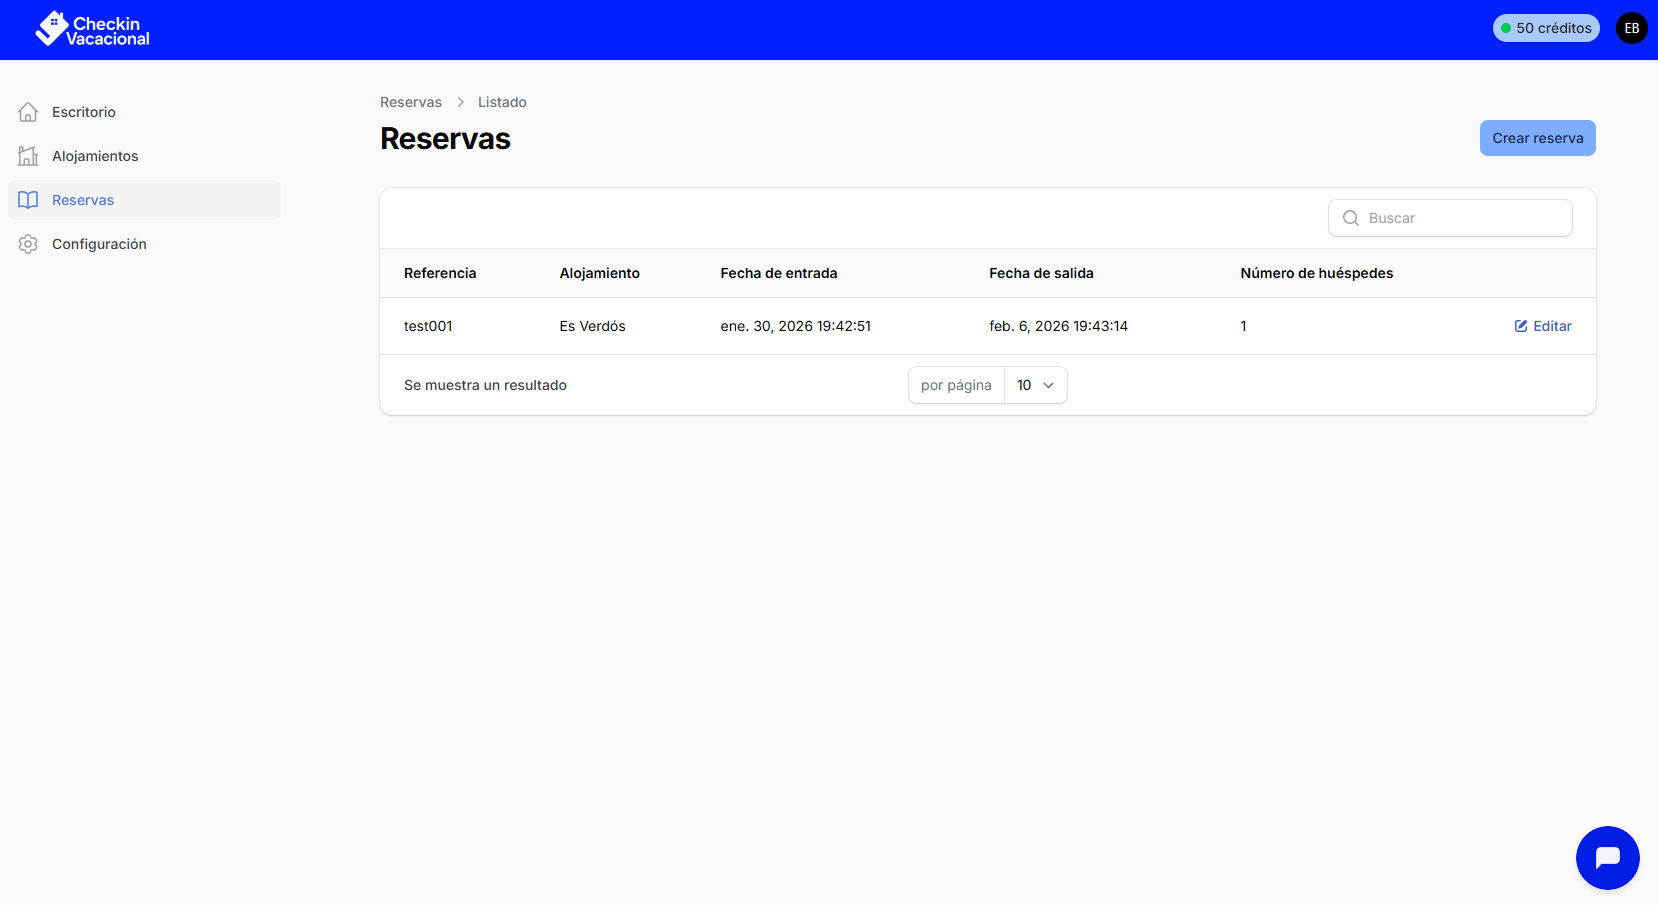Click the test001 reference link
Viewport: 1658px width, 905px height.
[x=427, y=325]
